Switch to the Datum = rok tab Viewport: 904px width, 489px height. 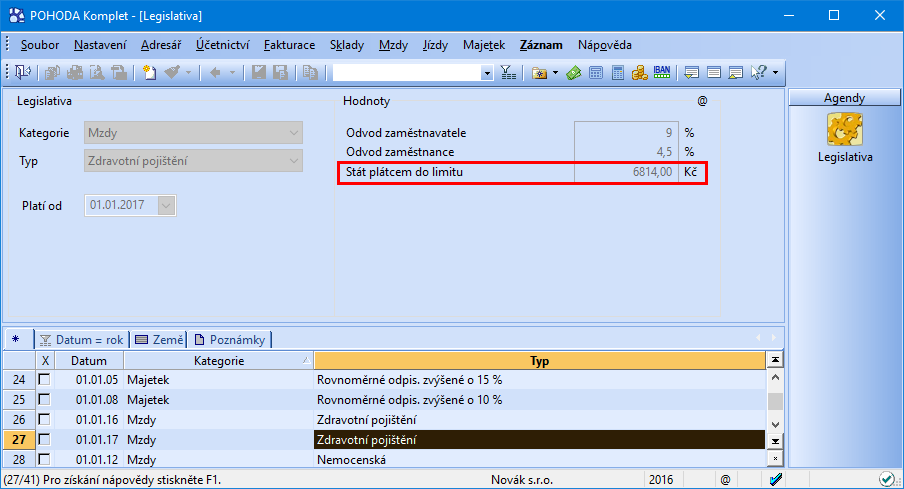click(82, 340)
